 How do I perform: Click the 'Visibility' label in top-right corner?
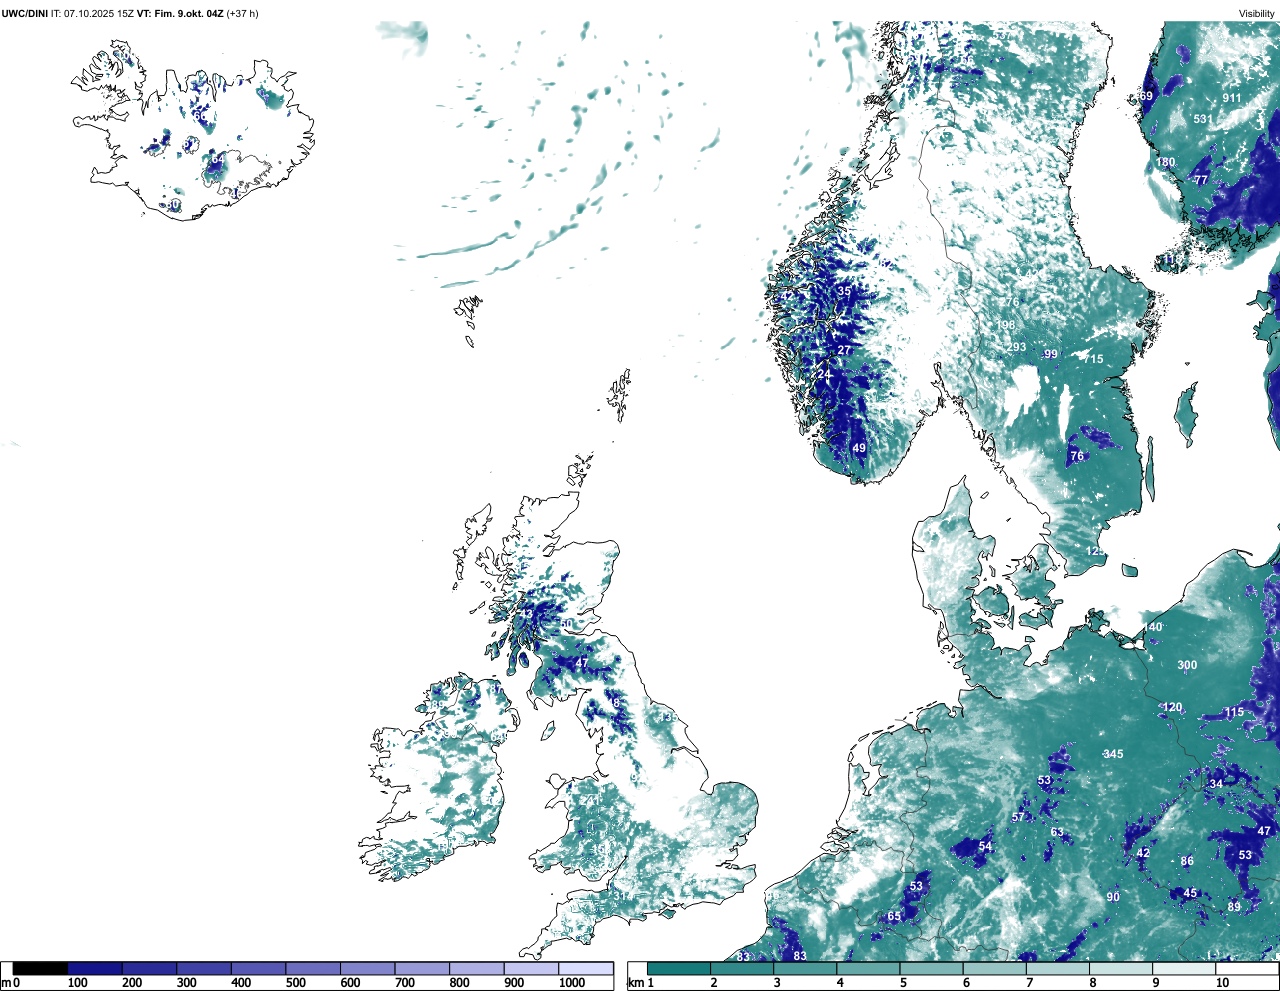(1257, 14)
